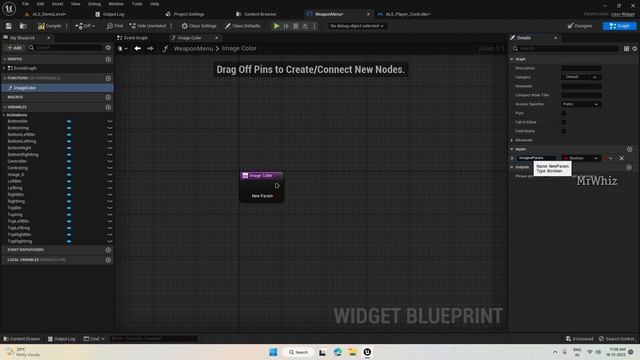The image size is (640, 360).
Task: Add local variable with plus icon
Action: [x=108, y=260]
